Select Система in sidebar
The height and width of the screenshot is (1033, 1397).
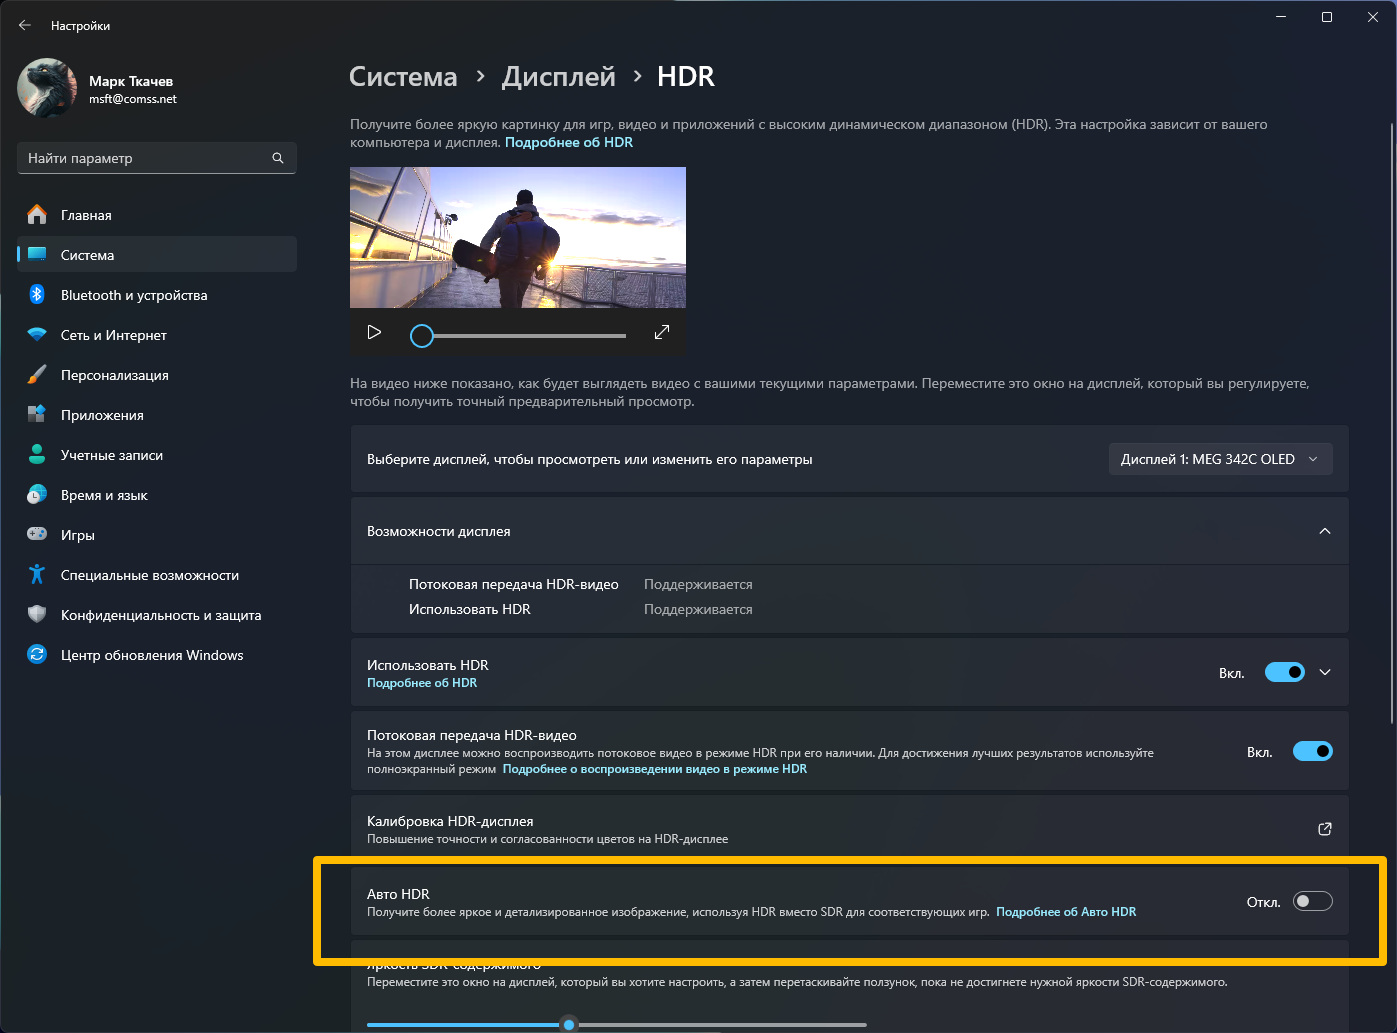(157, 255)
